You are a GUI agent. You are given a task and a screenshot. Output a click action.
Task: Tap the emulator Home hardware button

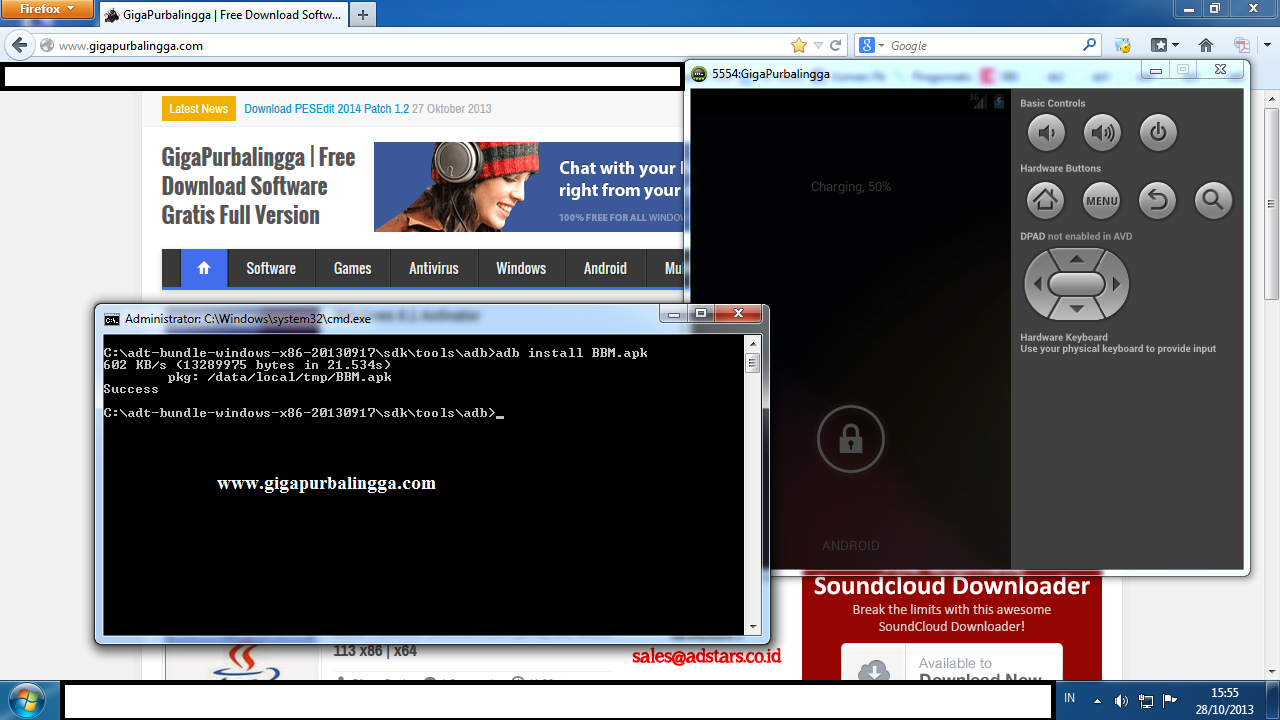[x=1046, y=201]
